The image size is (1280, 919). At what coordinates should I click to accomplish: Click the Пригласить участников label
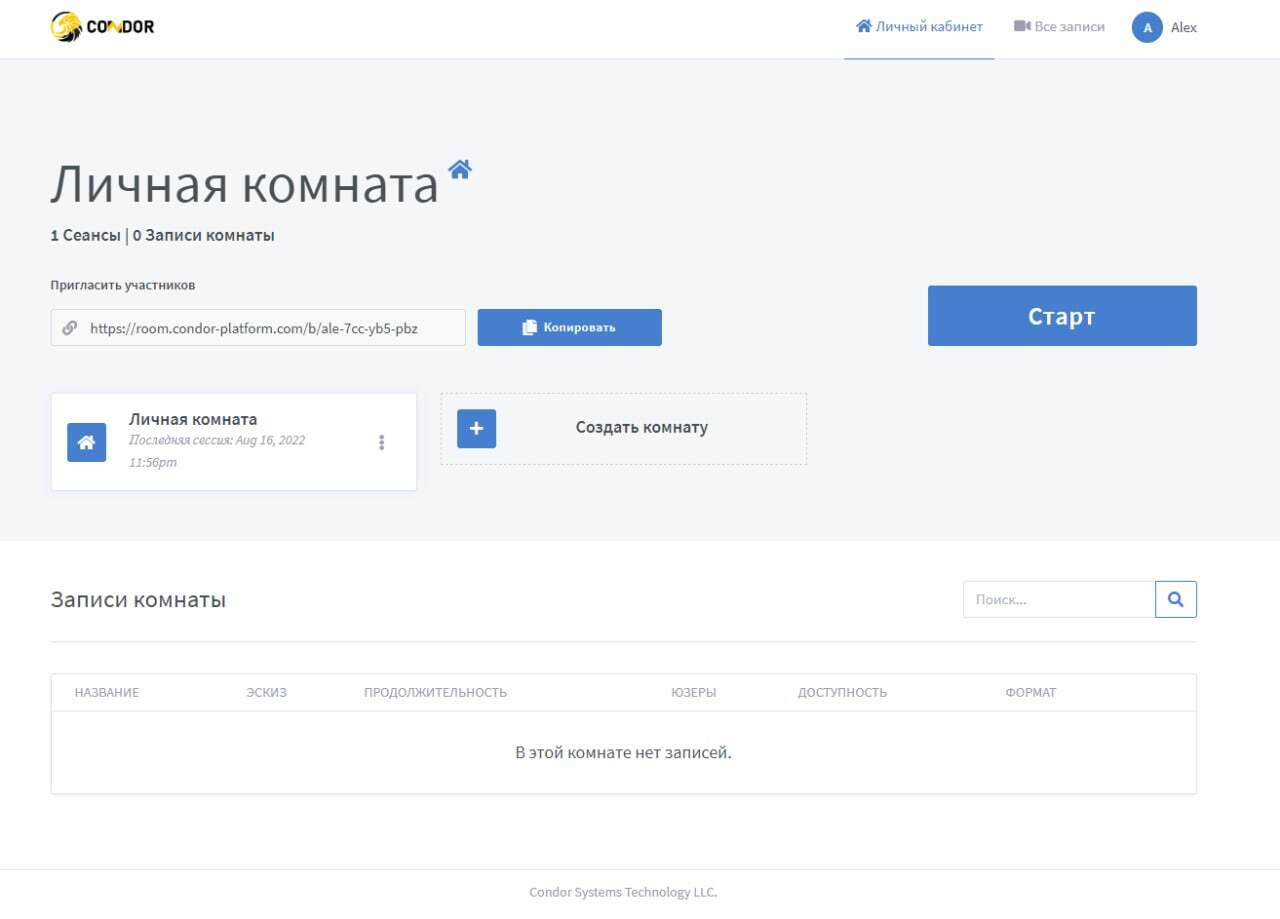(123, 285)
